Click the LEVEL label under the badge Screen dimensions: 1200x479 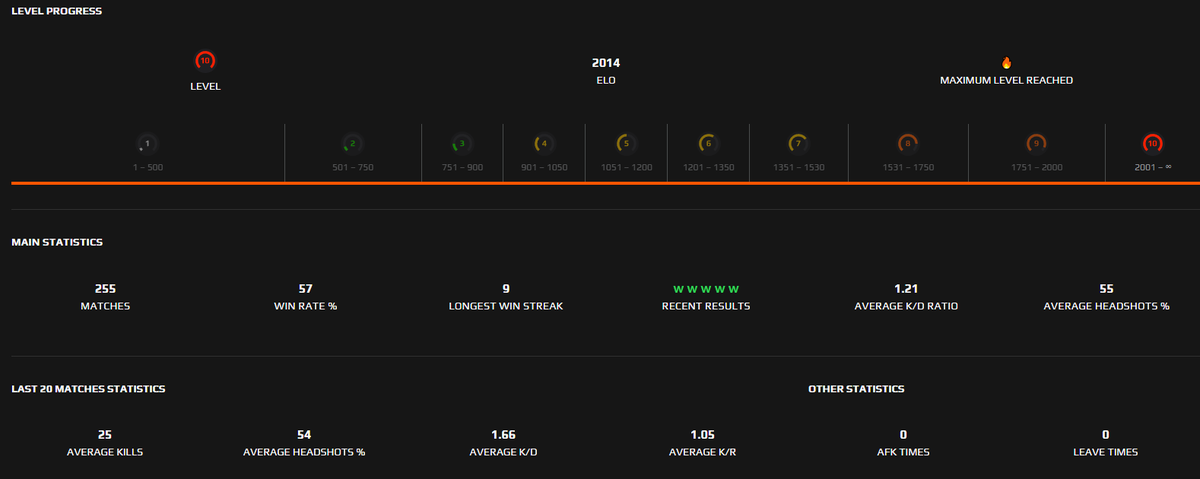click(205, 87)
